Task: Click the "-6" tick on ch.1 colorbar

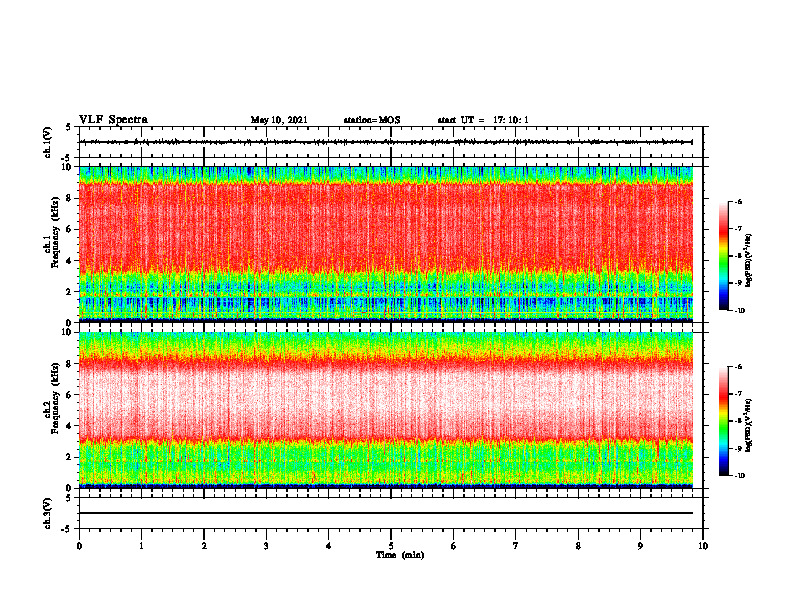Action: pos(738,202)
